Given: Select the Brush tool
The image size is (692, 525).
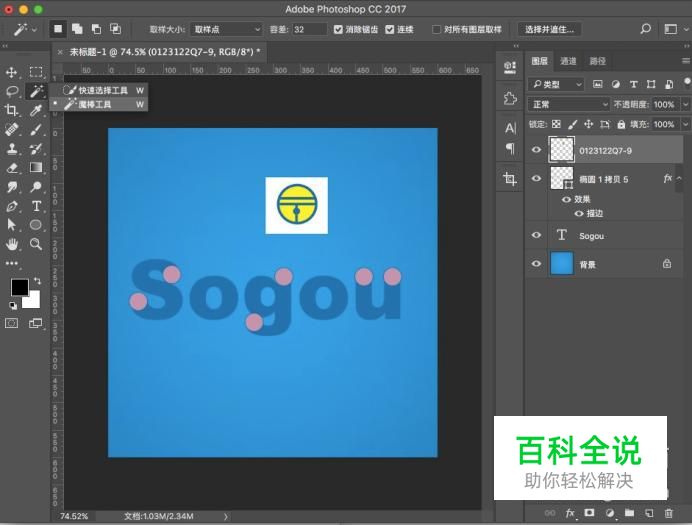Looking at the screenshot, I should (36, 129).
